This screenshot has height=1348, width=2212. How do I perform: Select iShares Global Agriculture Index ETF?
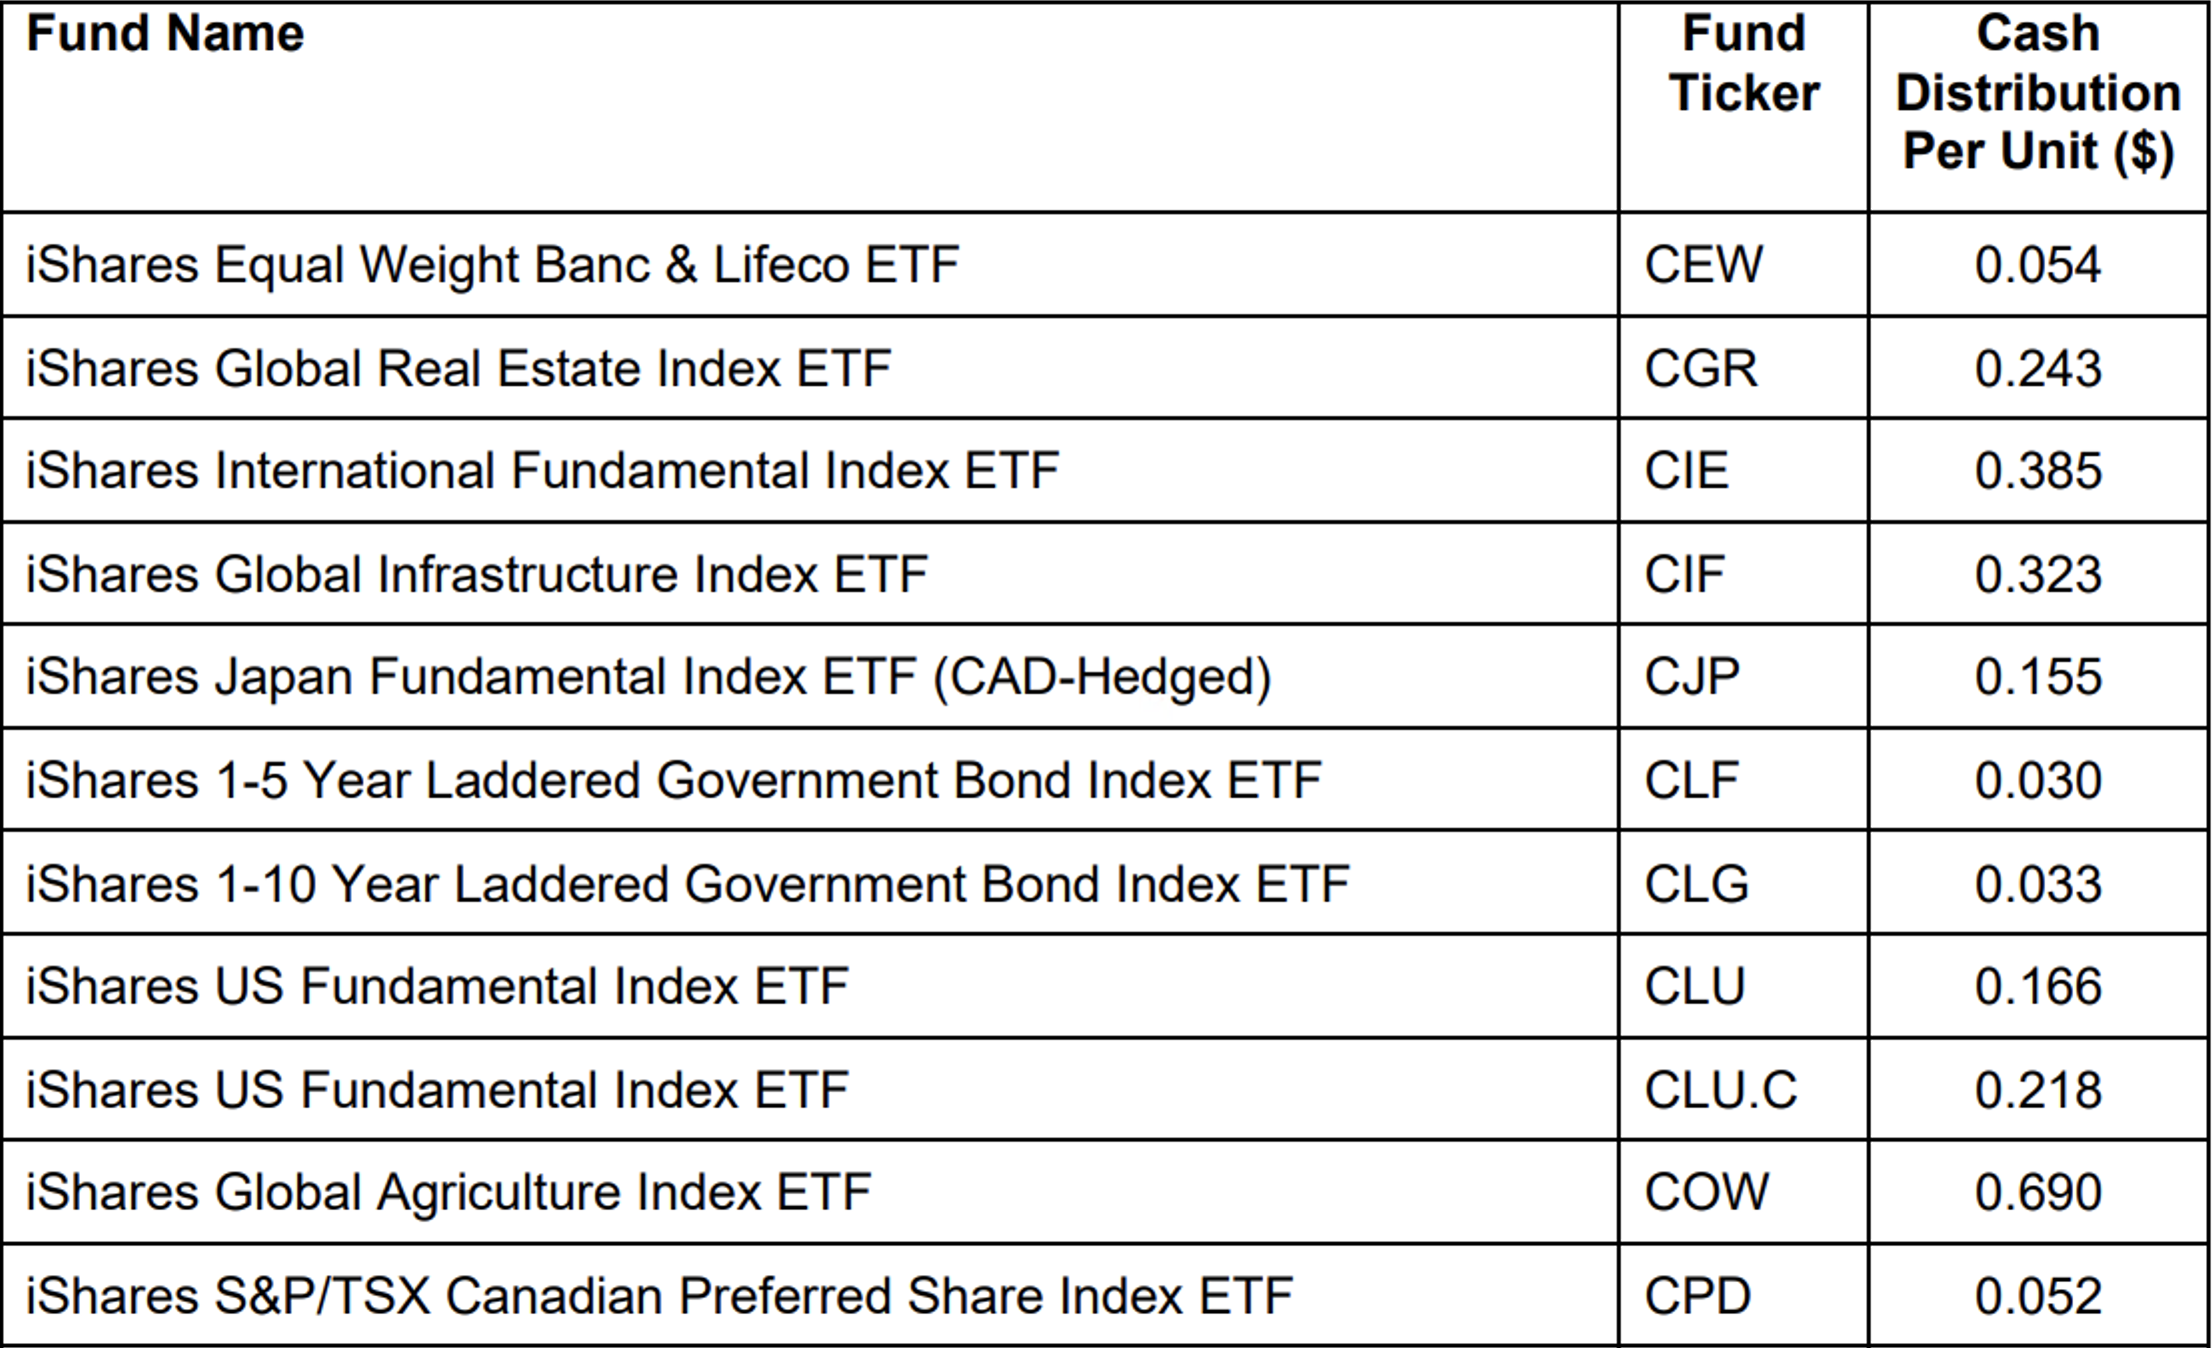(448, 1193)
